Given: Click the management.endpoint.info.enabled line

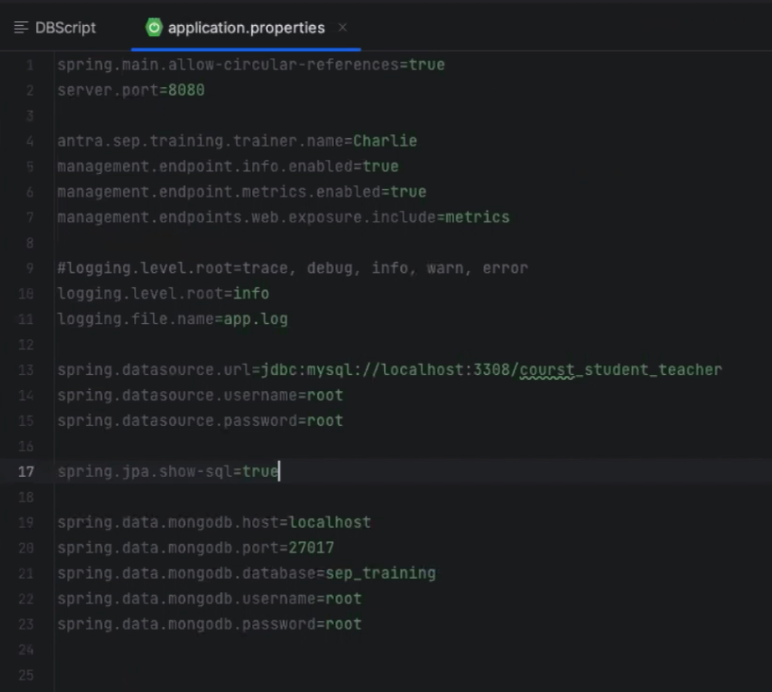Looking at the screenshot, I should [x=228, y=166].
